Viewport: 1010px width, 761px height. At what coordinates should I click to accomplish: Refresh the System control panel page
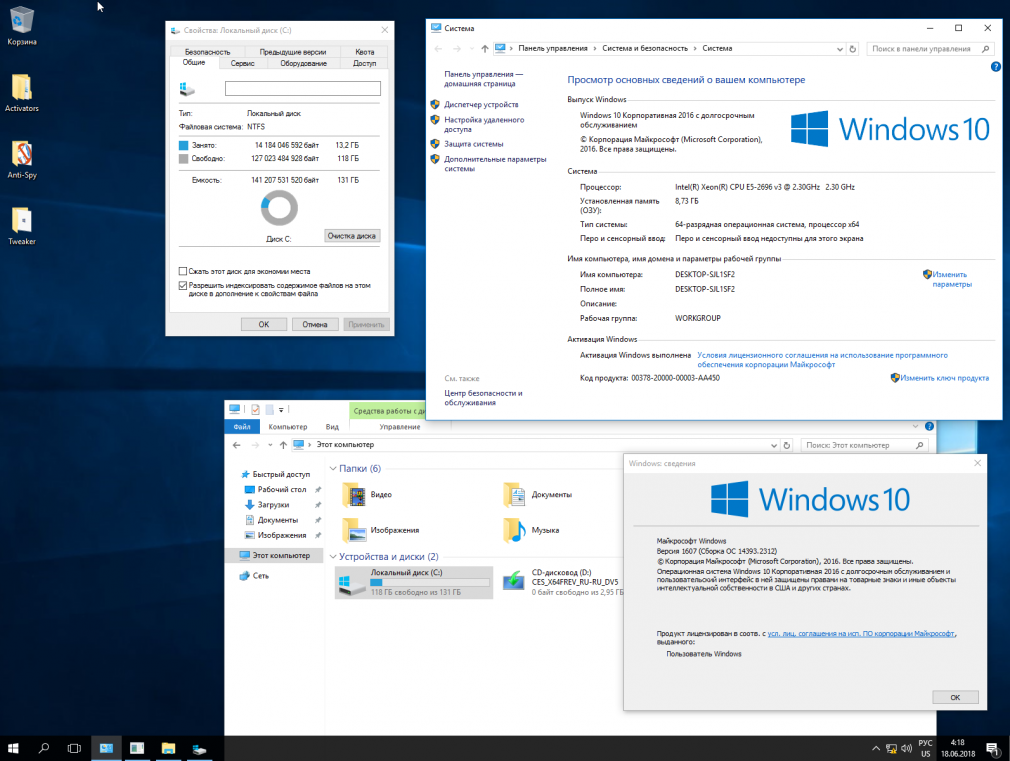tap(853, 48)
